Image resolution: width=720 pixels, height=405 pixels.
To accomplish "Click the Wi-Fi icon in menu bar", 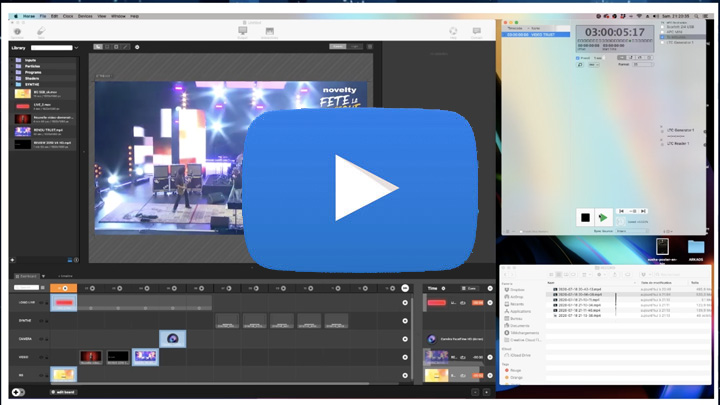I will click(x=639, y=16).
